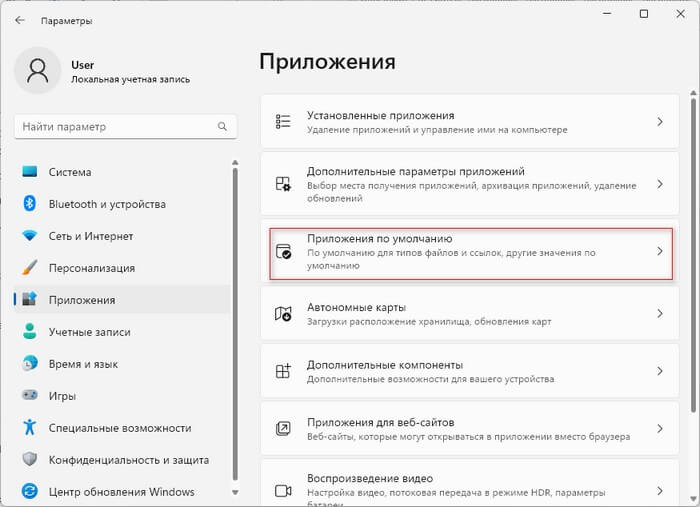The image size is (700, 507).
Task: Click chevron beside Автономные карты
Action: (x=660, y=314)
